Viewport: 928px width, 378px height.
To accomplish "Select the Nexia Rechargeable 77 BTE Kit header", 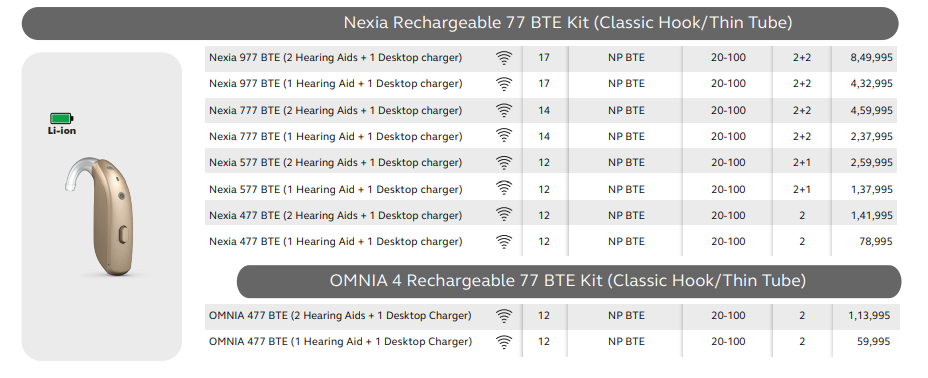I will click(460, 23).
